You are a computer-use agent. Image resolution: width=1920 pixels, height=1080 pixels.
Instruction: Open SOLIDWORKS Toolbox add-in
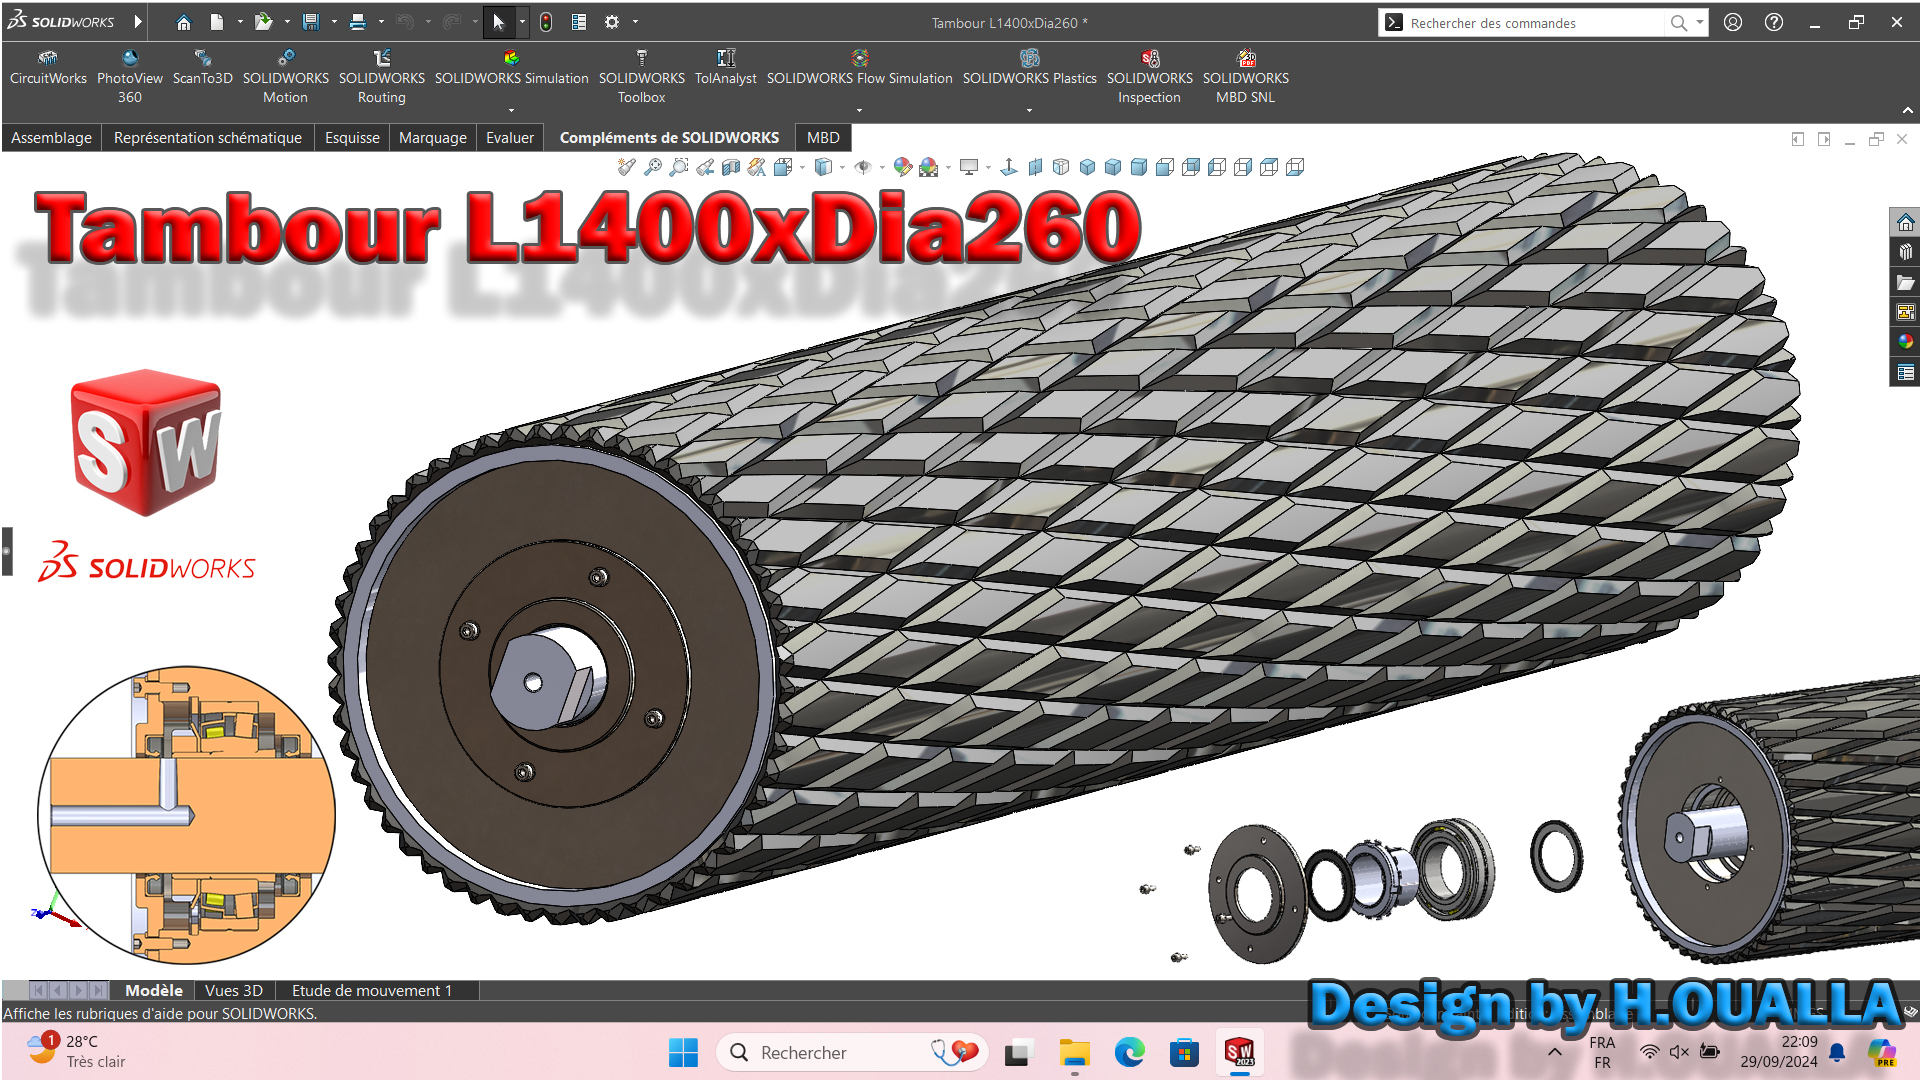tap(642, 77)
